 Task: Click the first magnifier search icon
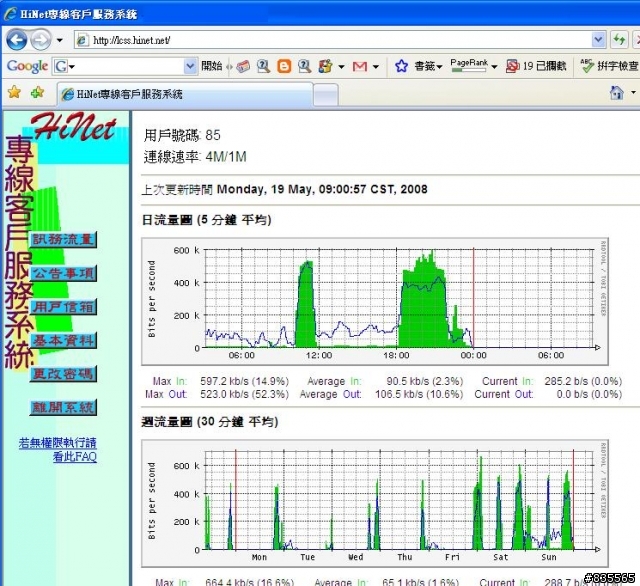tap(263, 66)
